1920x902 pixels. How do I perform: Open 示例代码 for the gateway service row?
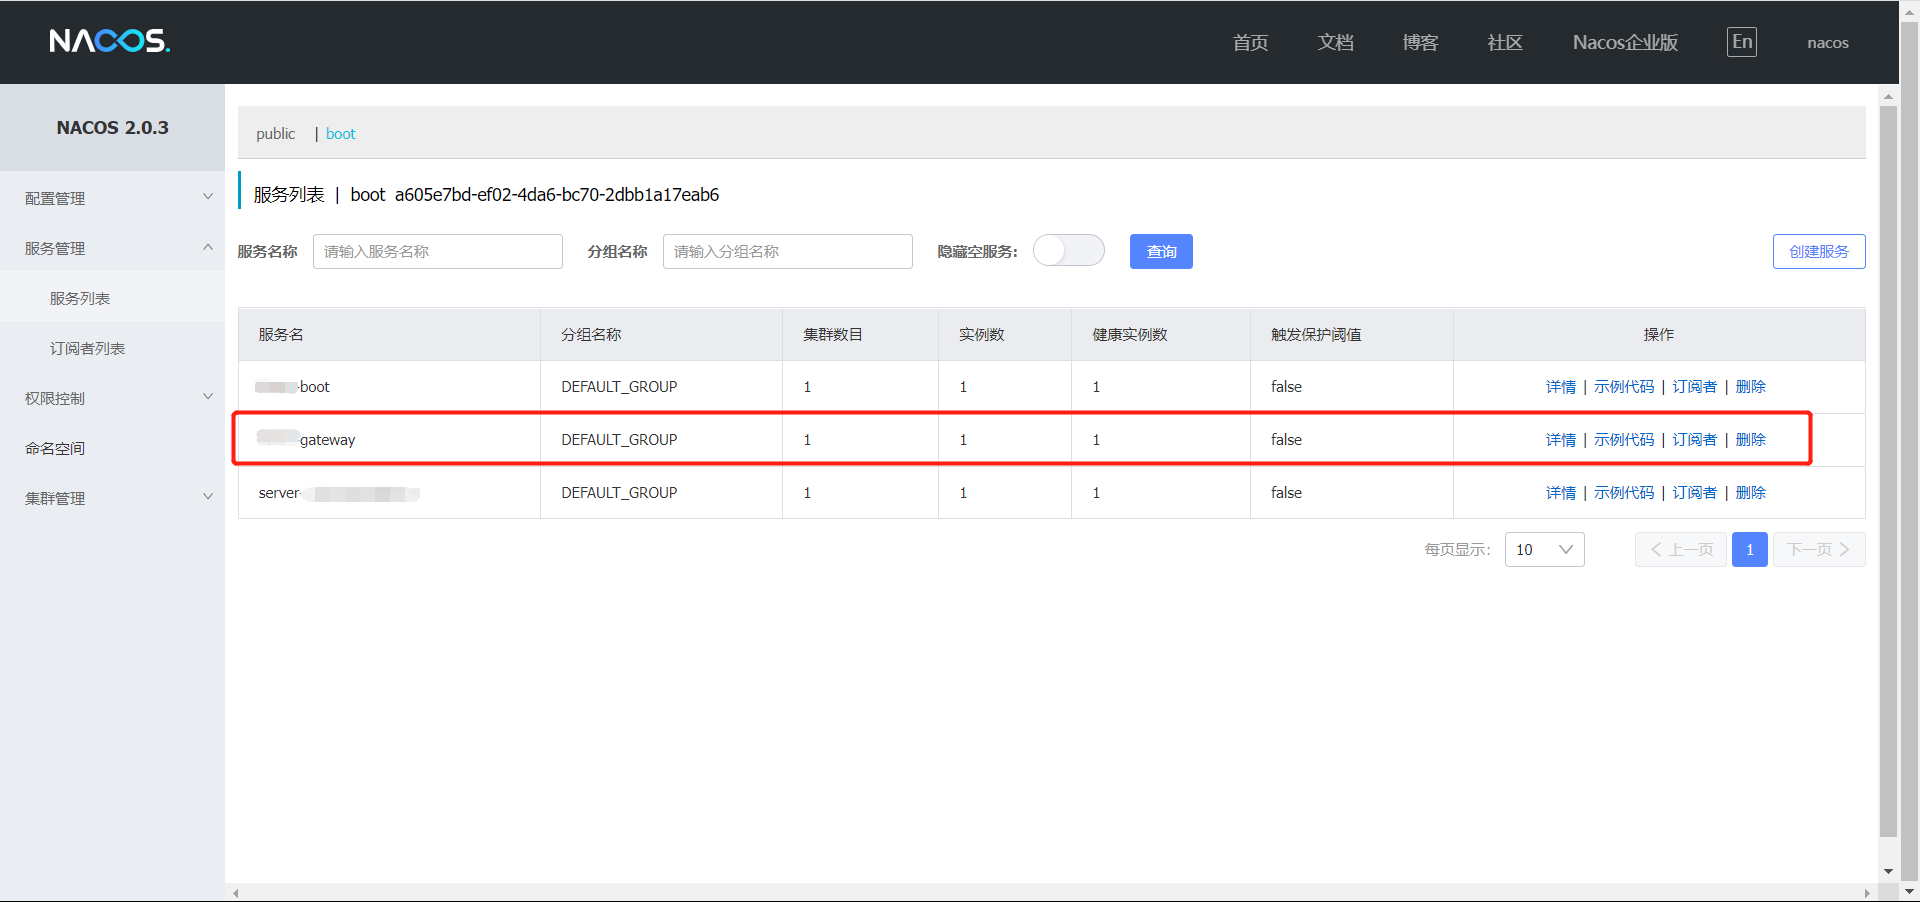tap(1624, 440)
